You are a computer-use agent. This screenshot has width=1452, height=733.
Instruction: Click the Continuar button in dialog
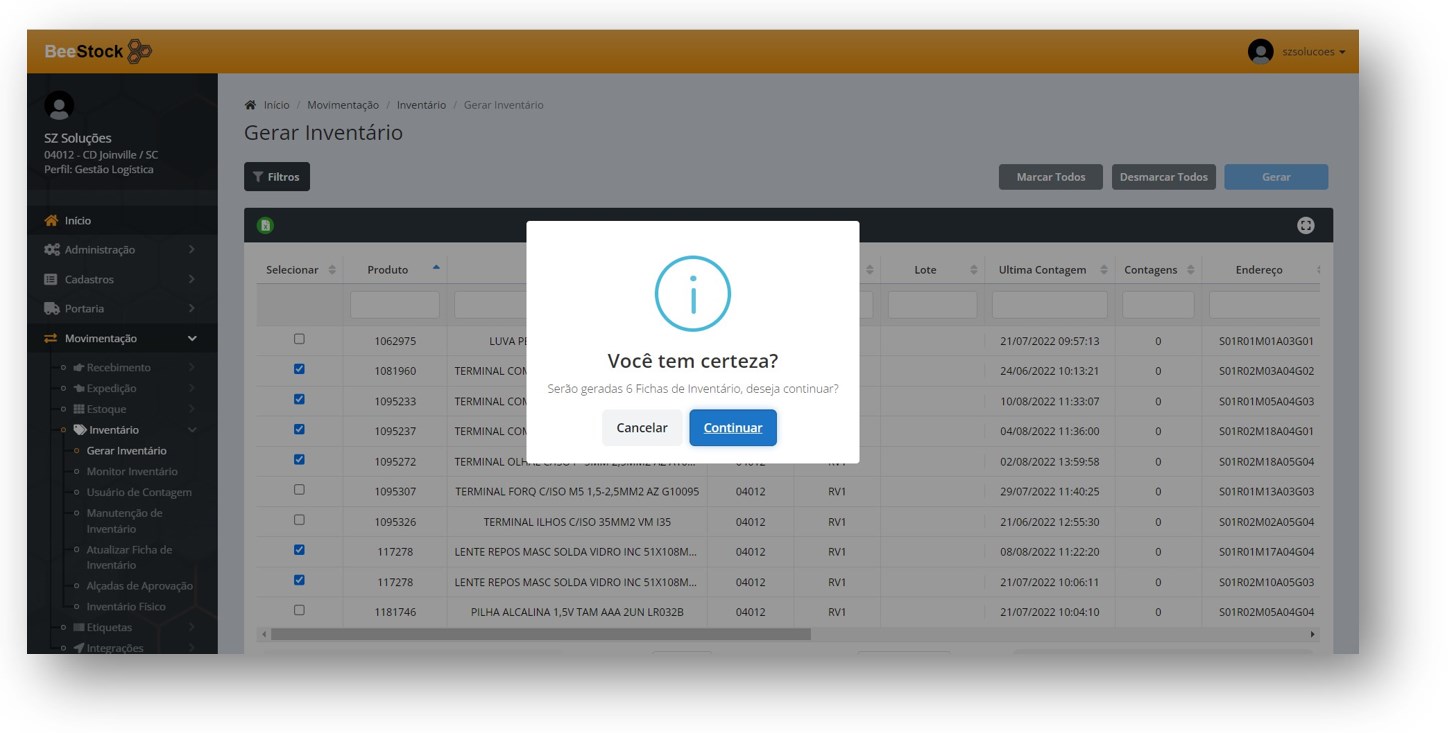pyautogui.click(x=732, y=428)
